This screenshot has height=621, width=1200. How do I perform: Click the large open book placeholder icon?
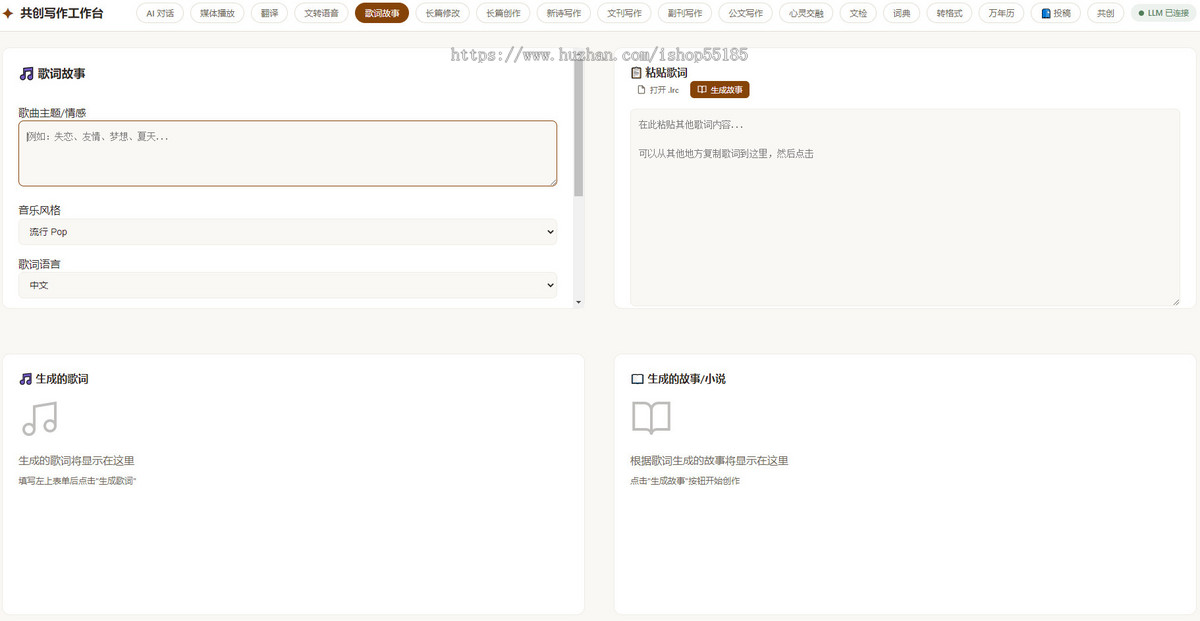tap(651, 418)
